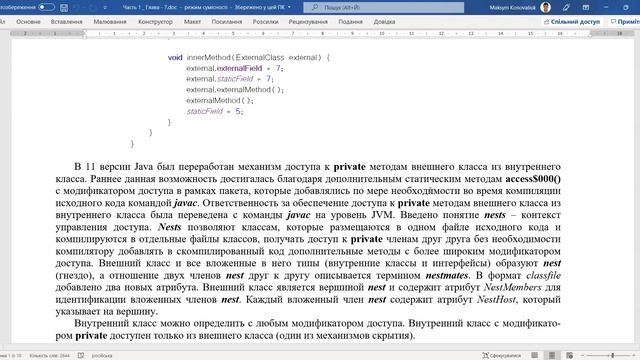Image resolution: width=640 pixels, height=360 pixels.
Task: Click the word 'access$000()' in the paragraph
Action: 533,179
